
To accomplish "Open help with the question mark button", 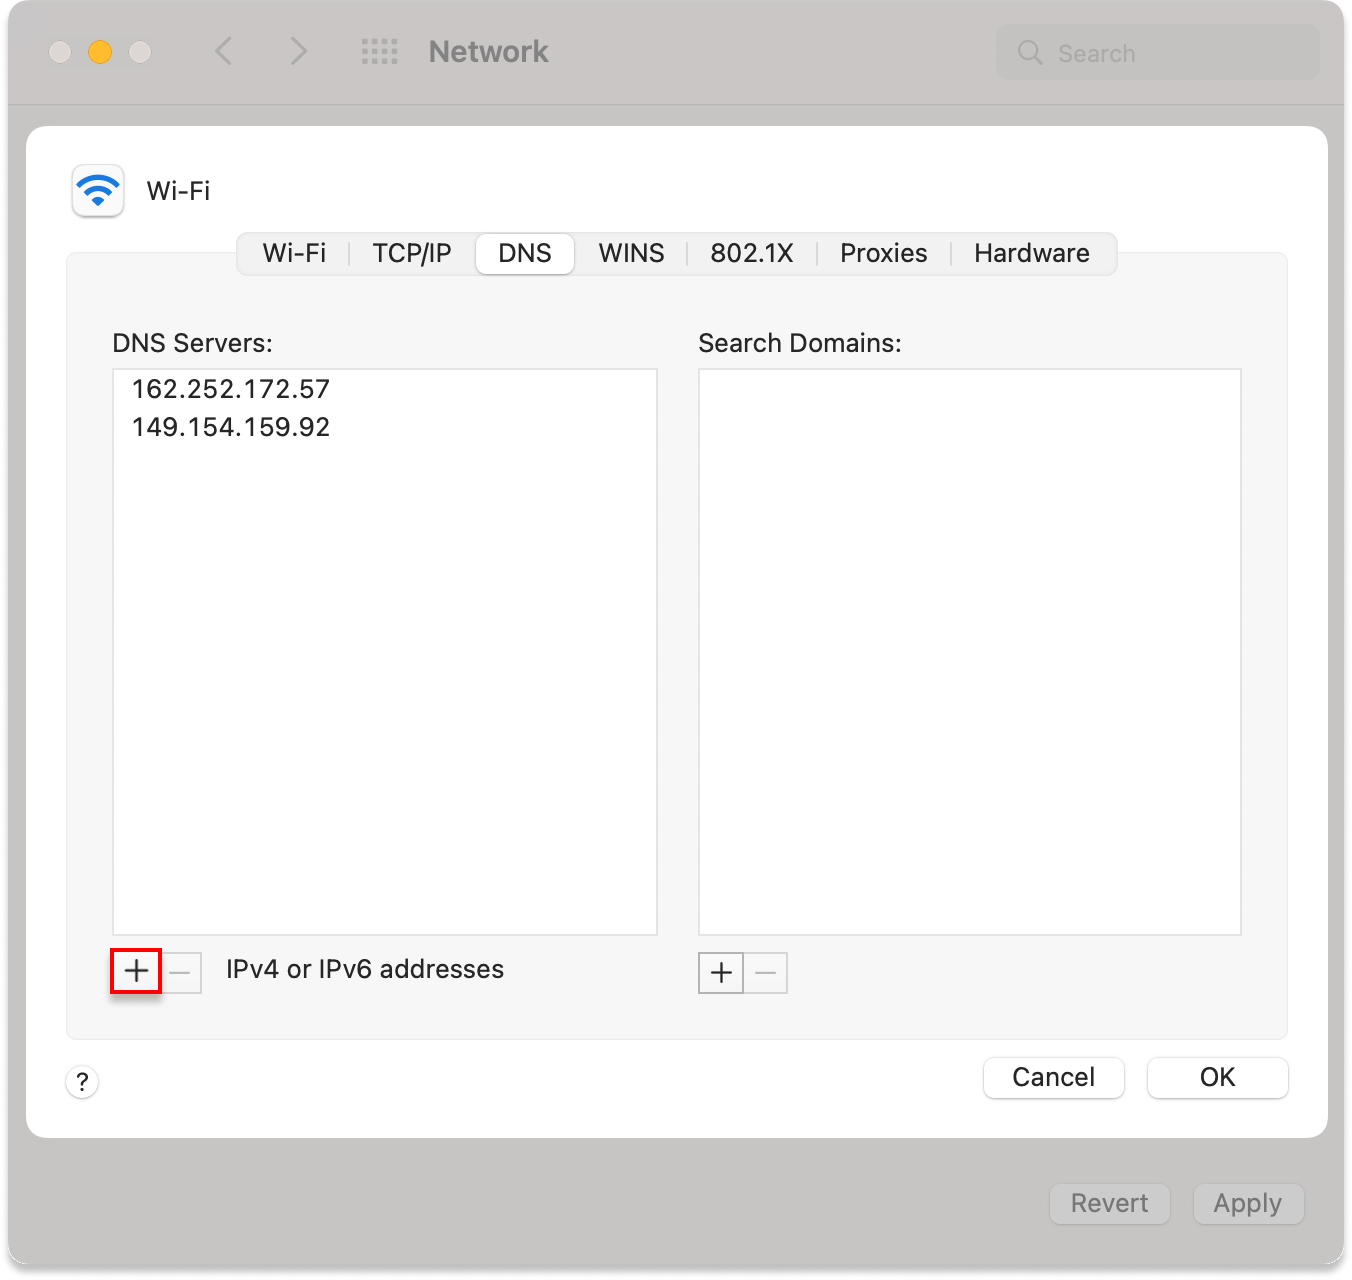I will pos(82,1082).
